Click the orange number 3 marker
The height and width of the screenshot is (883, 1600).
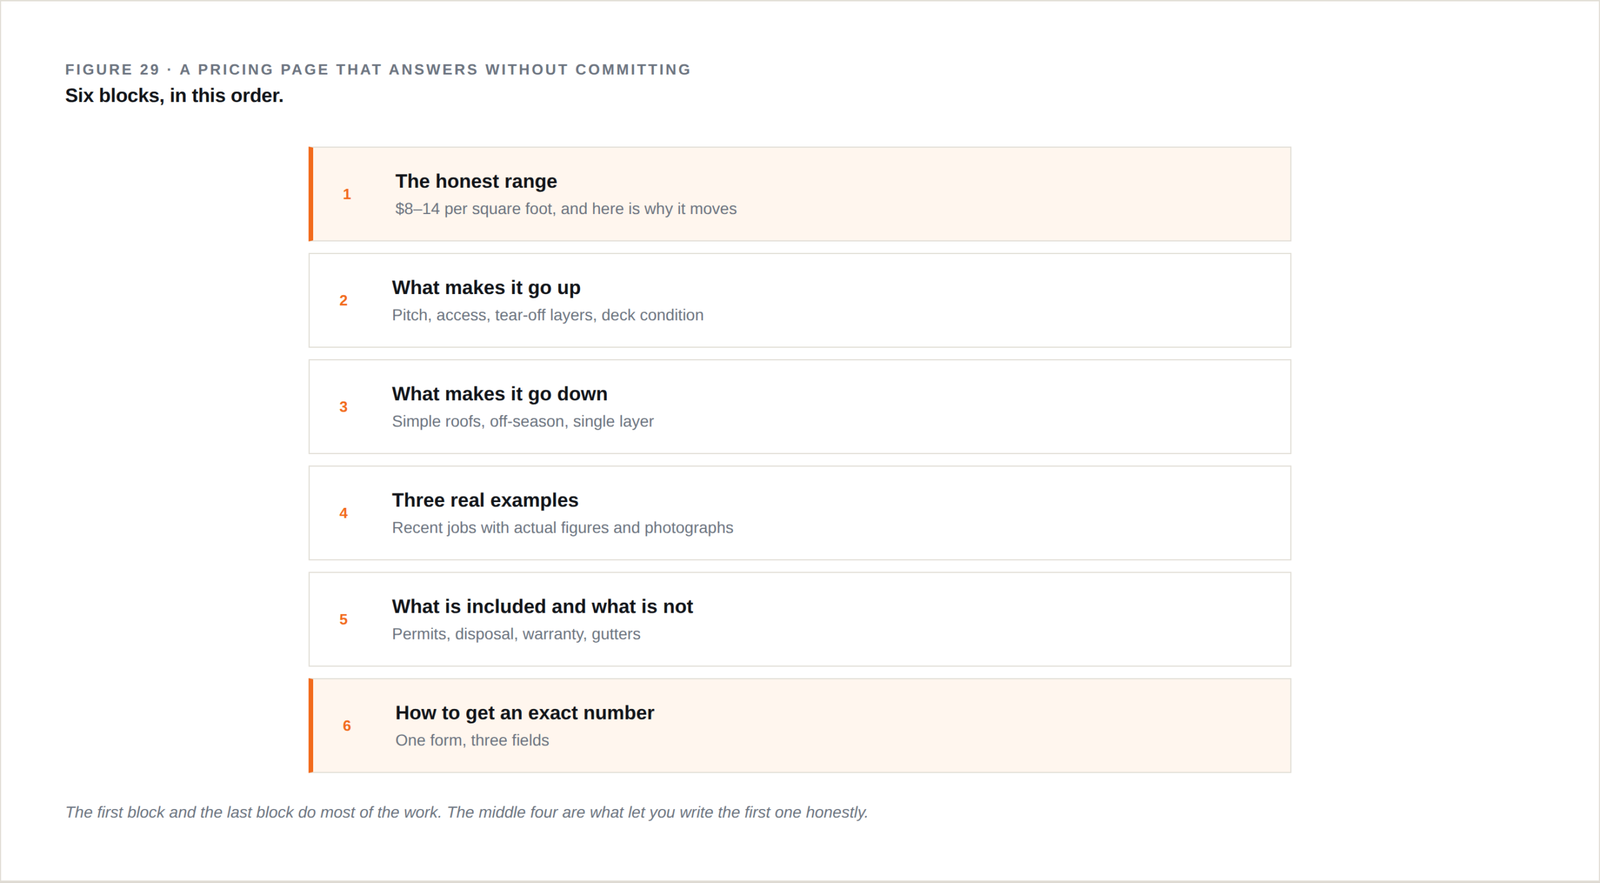pos(343,407)
